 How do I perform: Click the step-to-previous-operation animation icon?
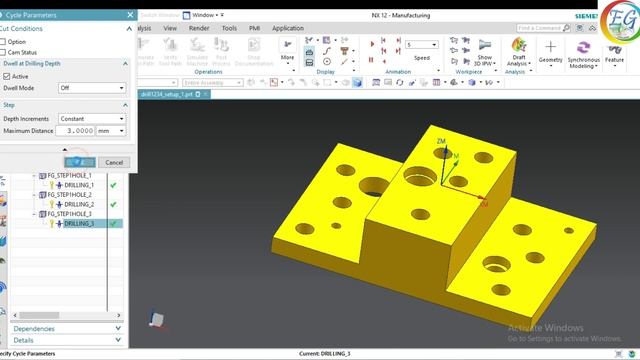click(x=383, y=40)
